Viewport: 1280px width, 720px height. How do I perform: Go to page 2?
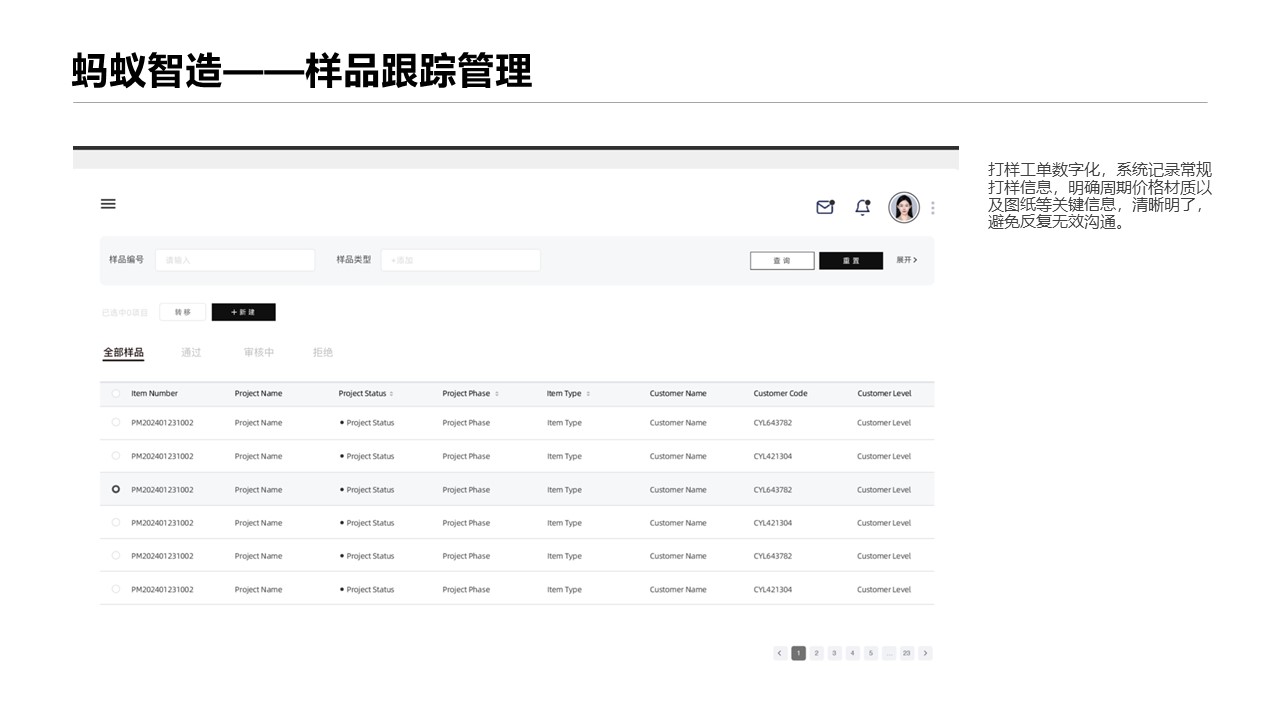coord(816,653)
